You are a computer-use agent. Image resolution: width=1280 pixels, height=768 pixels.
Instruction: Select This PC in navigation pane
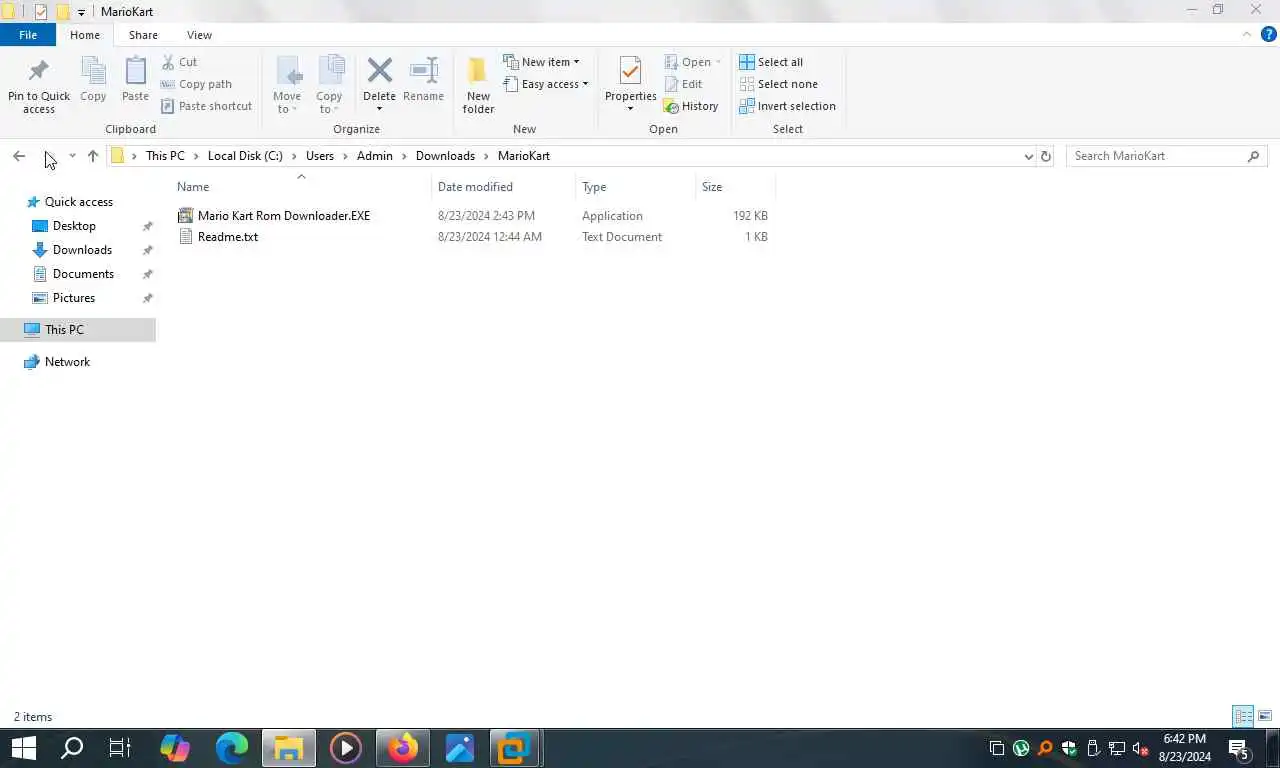64,330
